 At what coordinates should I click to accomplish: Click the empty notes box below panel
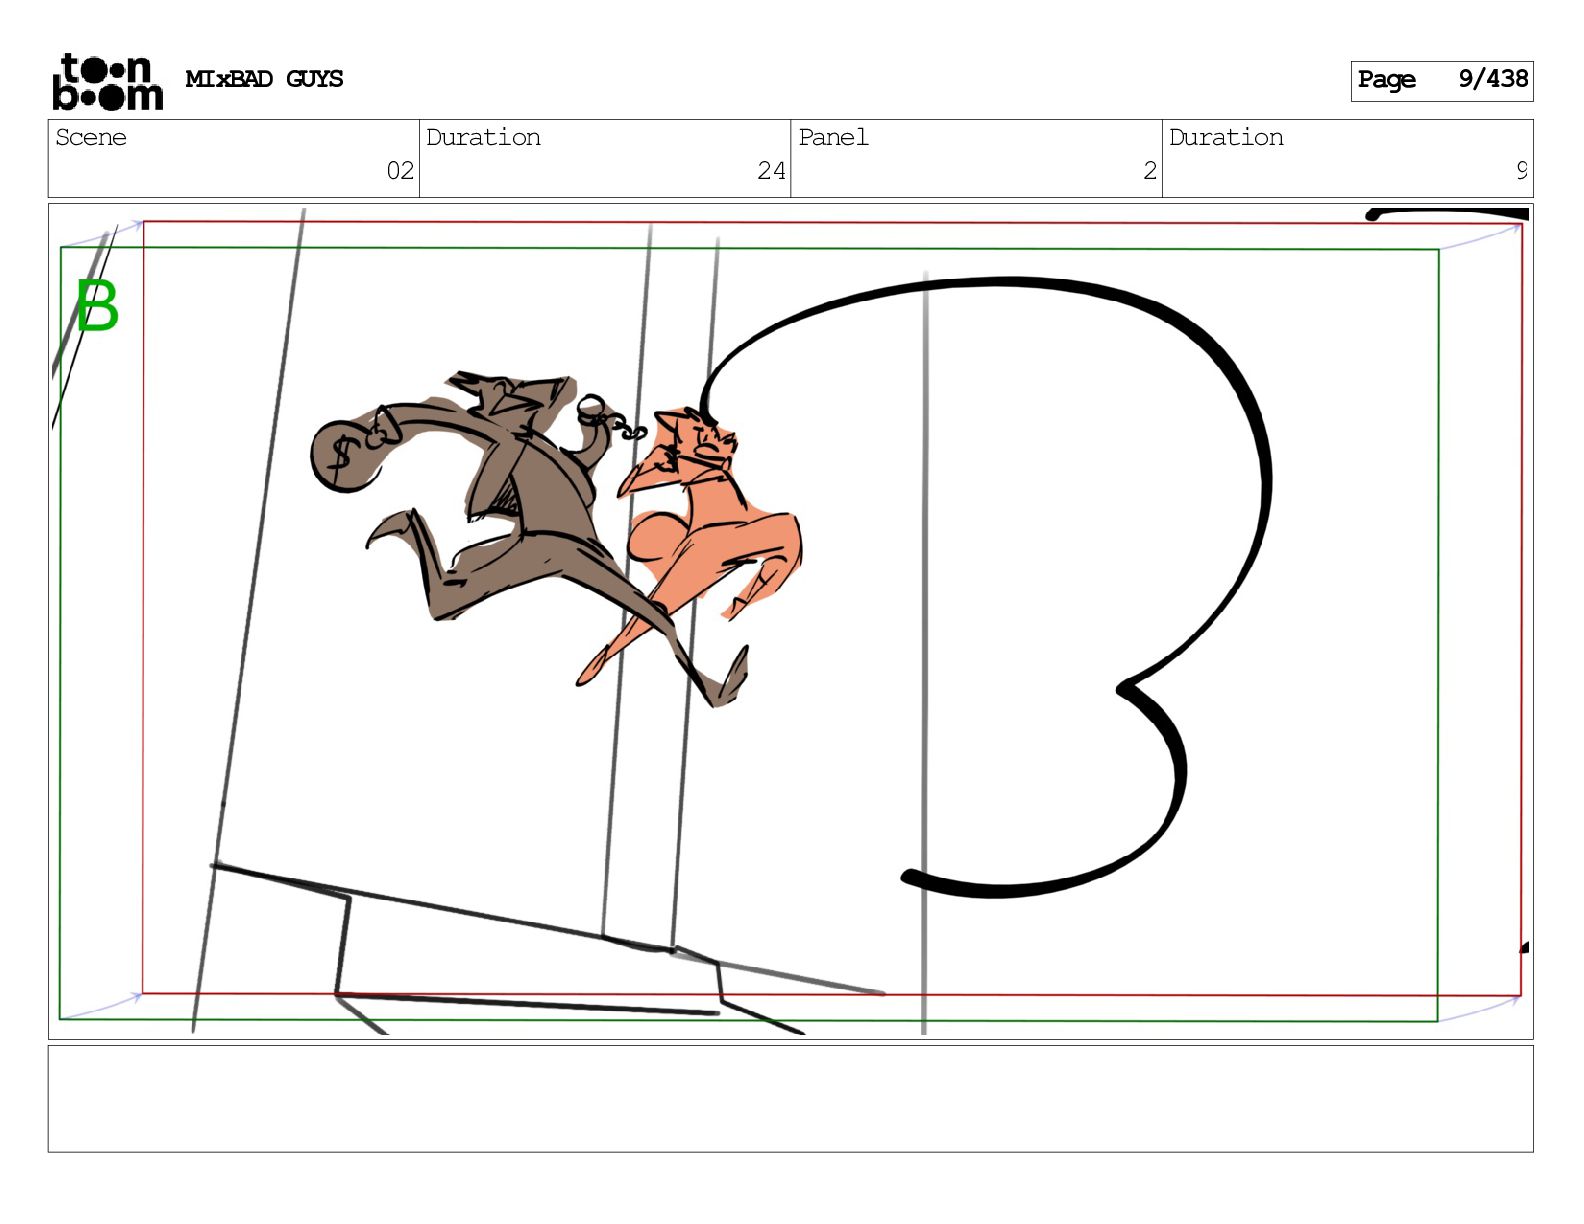pyautogui.click(x=790, y=1099)
